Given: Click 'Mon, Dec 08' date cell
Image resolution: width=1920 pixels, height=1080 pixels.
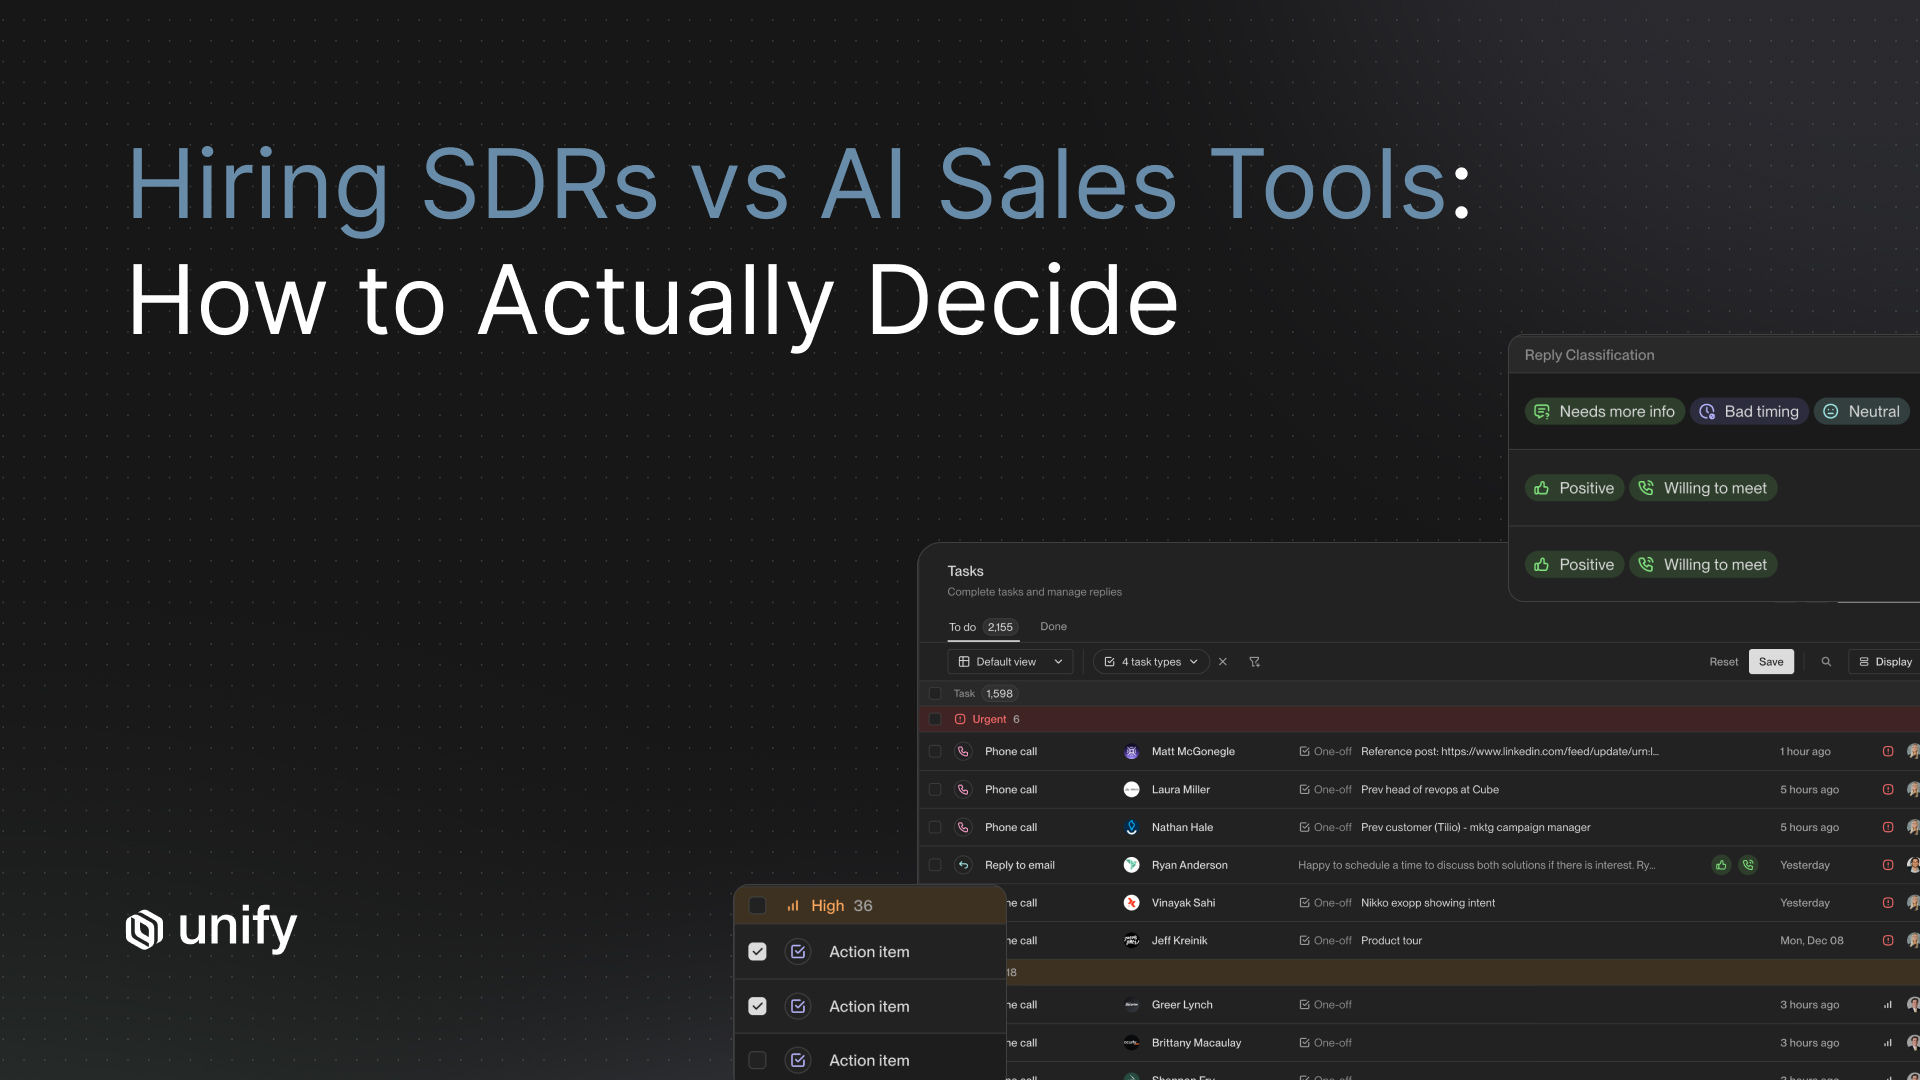Looking at the screenshot, I should click(x=1811, y=941).
